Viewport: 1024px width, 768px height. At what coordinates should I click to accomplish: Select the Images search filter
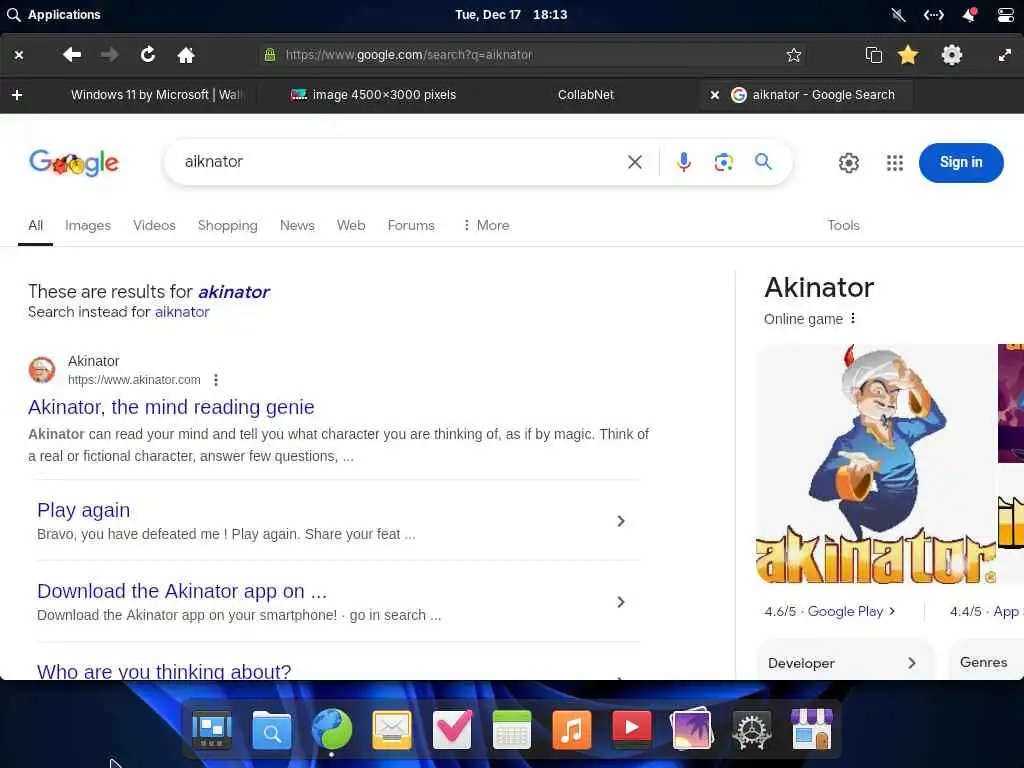88,225
